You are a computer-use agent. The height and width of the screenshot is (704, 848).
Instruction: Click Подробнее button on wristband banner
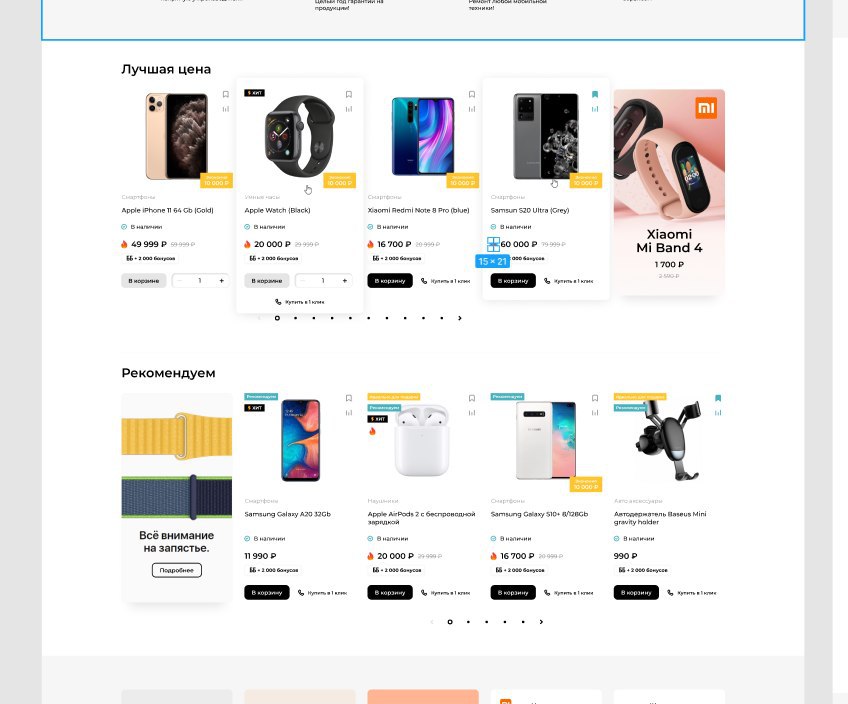pyautogui.click(x=177, y=570)
